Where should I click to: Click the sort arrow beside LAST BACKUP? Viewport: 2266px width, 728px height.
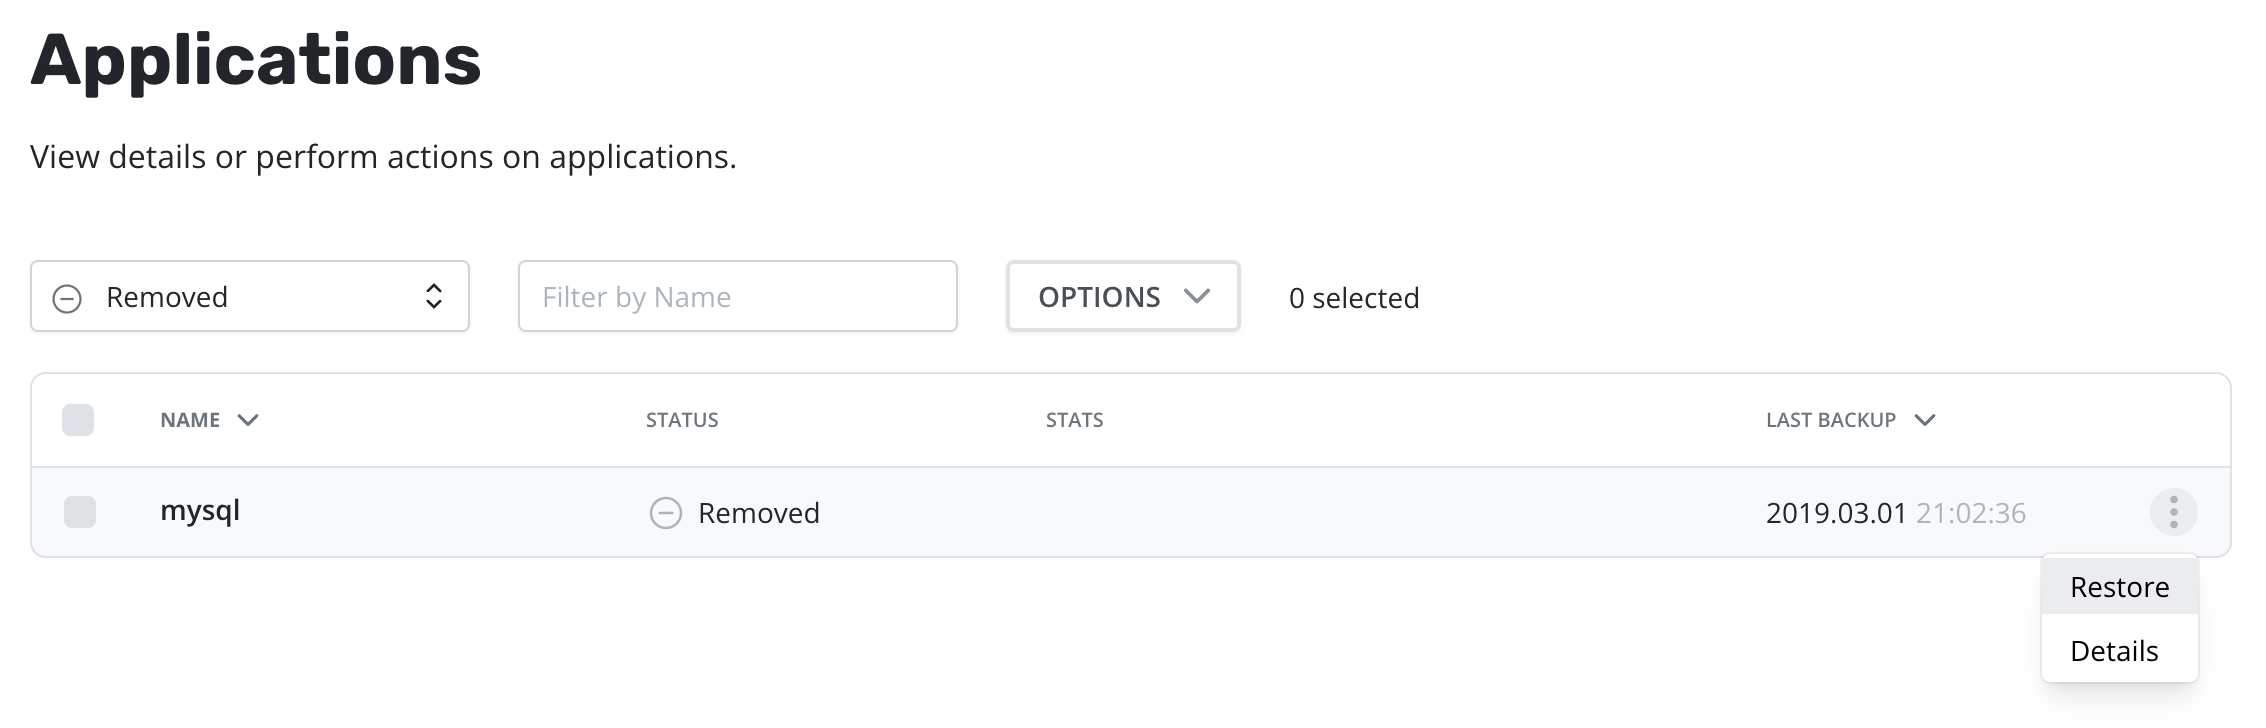[1925, 420]
